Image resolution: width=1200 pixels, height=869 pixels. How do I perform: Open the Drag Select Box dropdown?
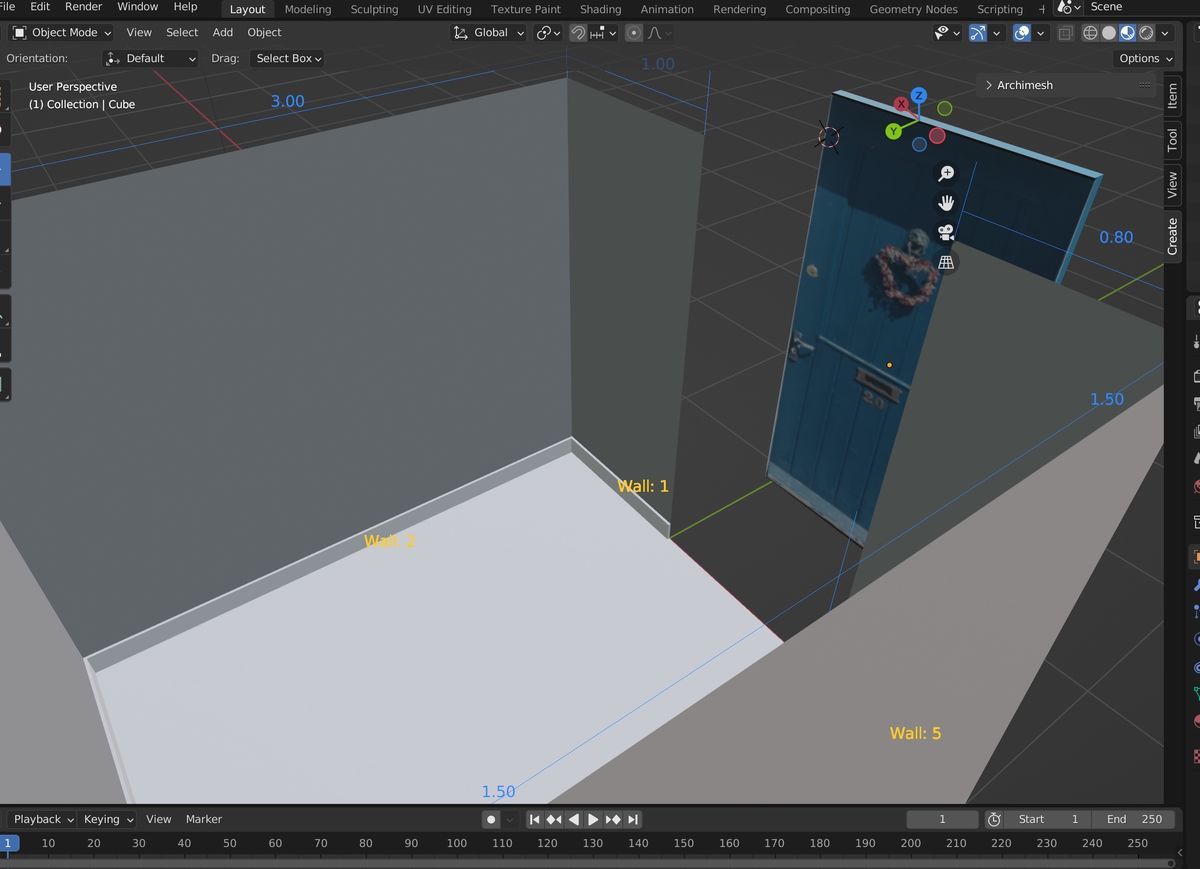(x=288, y=59)
